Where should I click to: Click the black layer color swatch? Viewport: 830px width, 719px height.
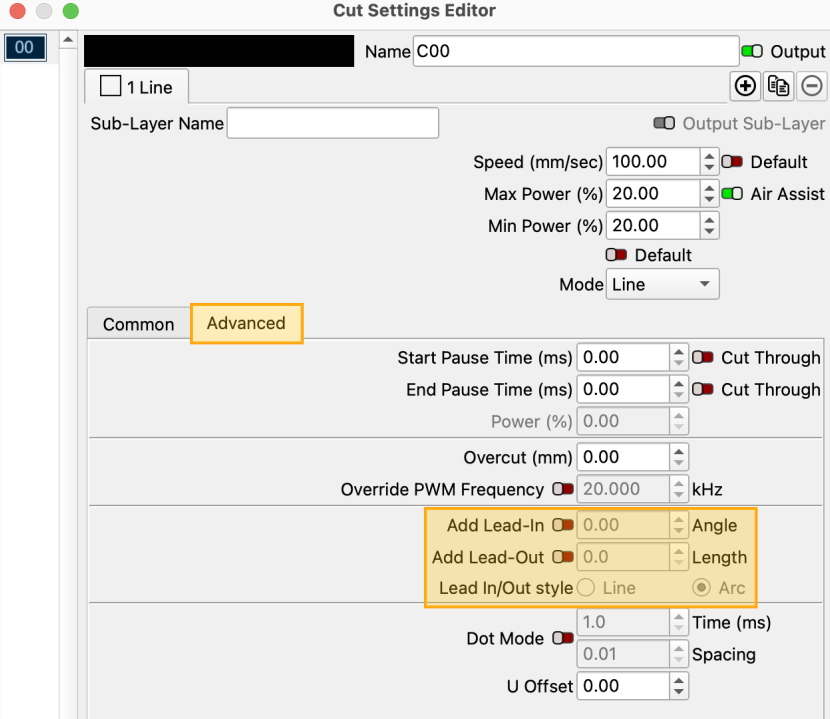tap(219, 52)
